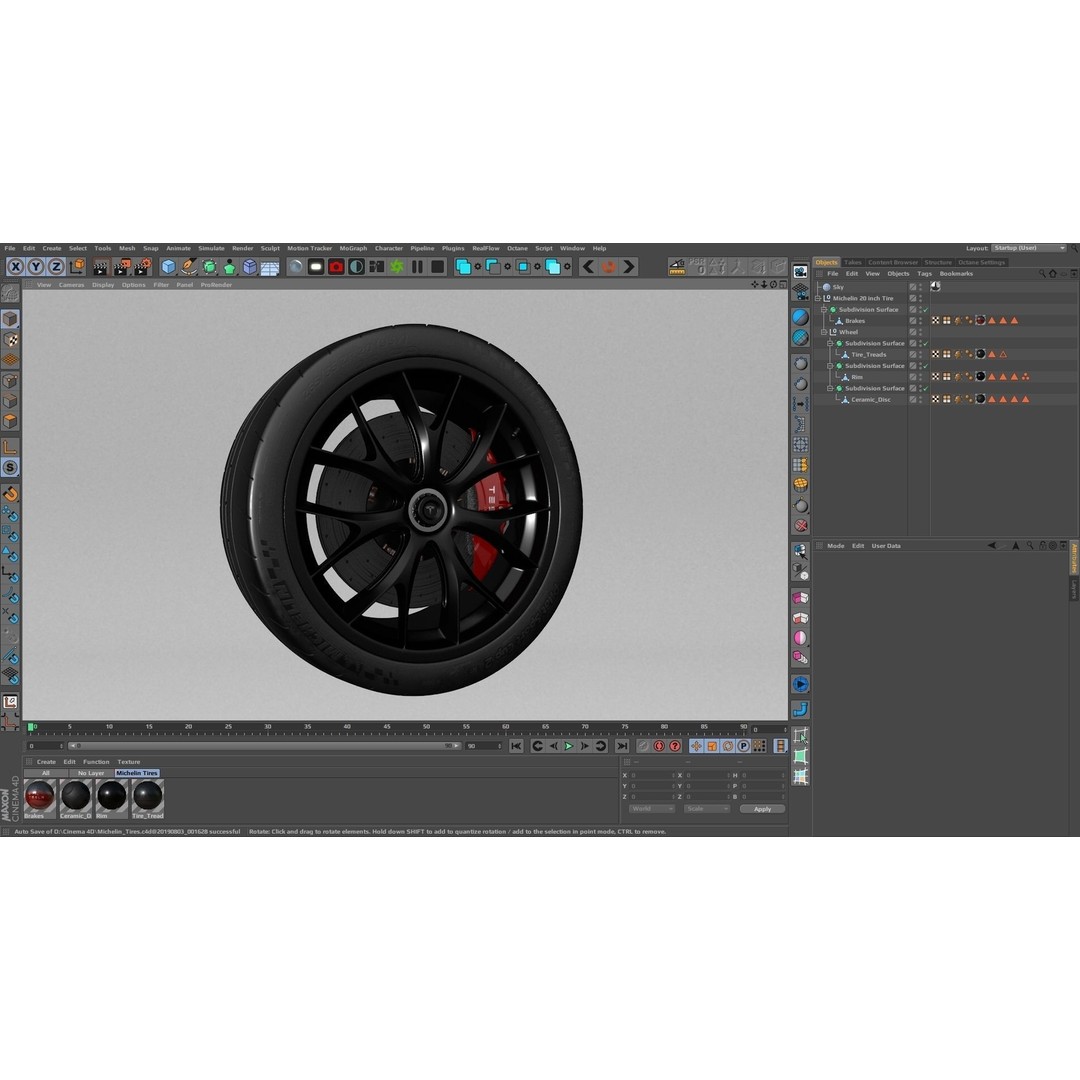Click the Redo right arrow

click(629, 267)
